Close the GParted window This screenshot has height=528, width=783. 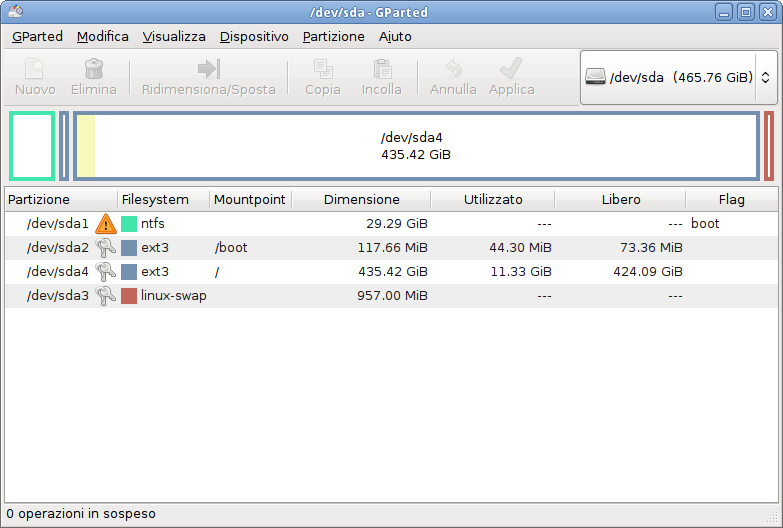click(x=768, y=12)
